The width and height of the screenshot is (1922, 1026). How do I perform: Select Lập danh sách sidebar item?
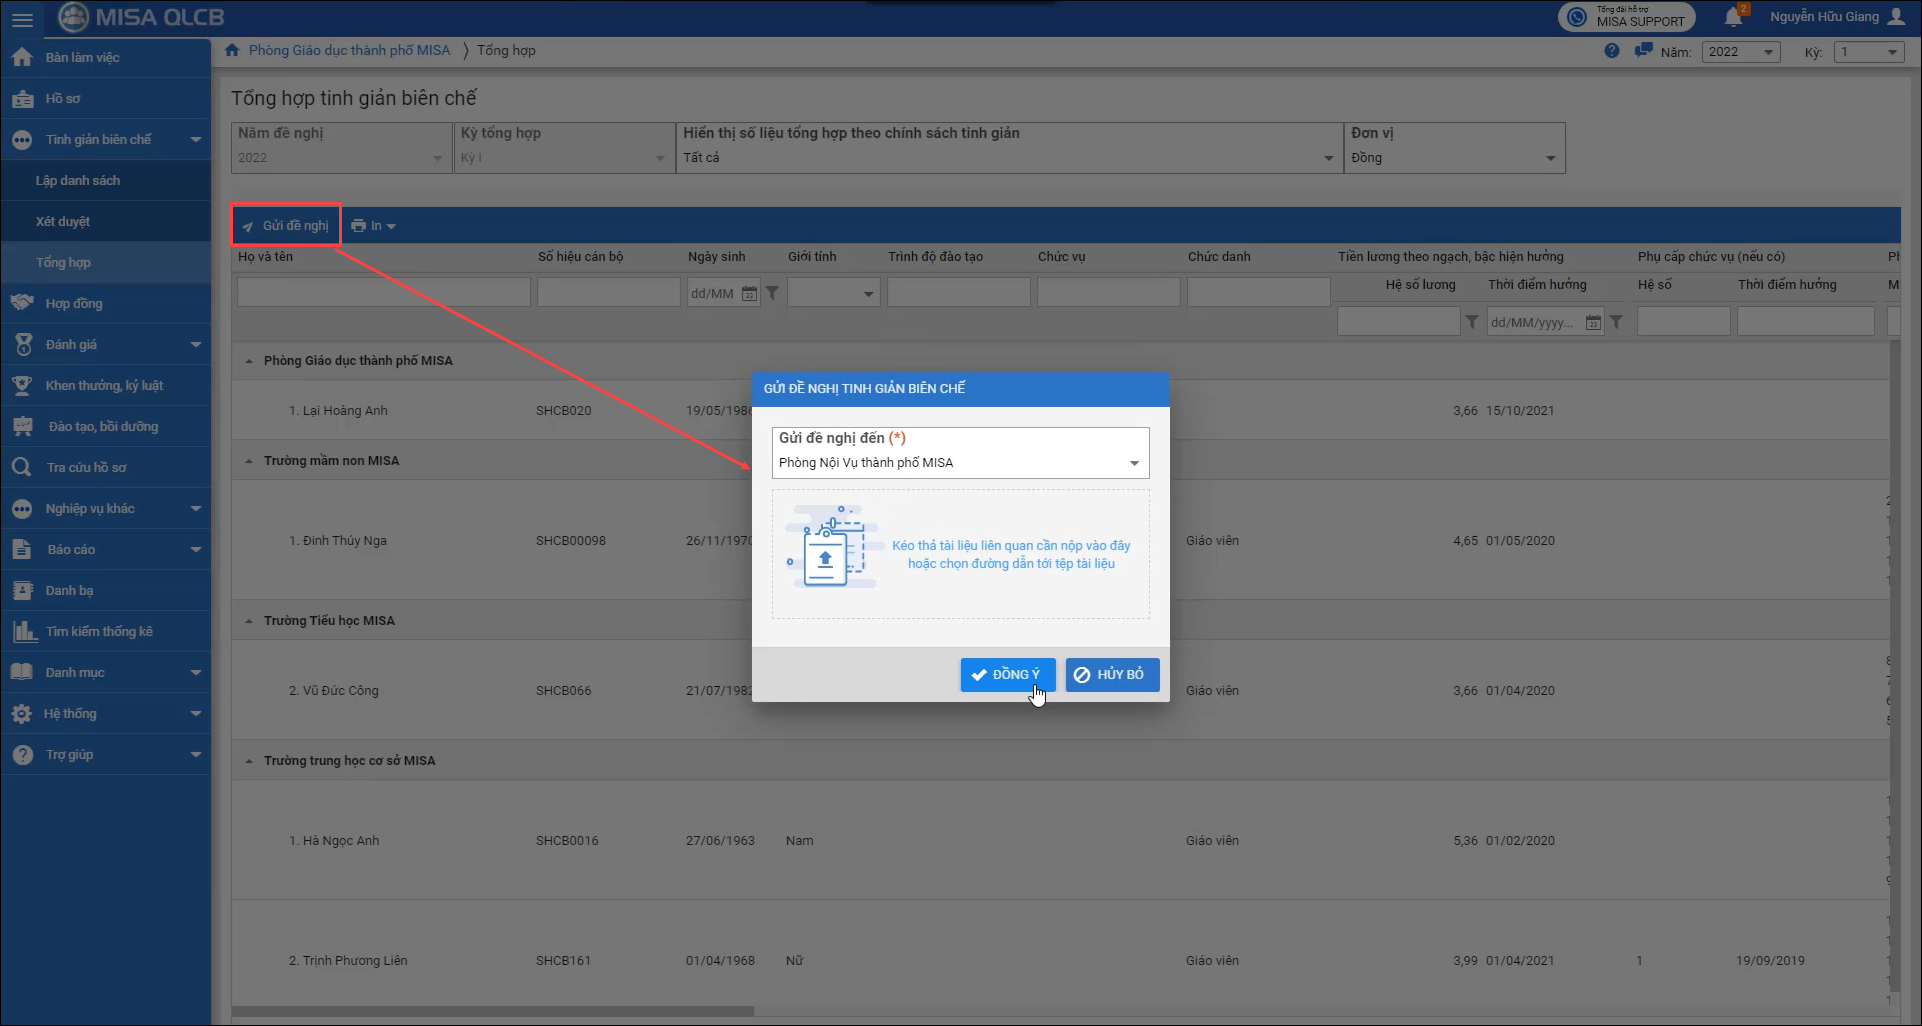pos(78,181)
